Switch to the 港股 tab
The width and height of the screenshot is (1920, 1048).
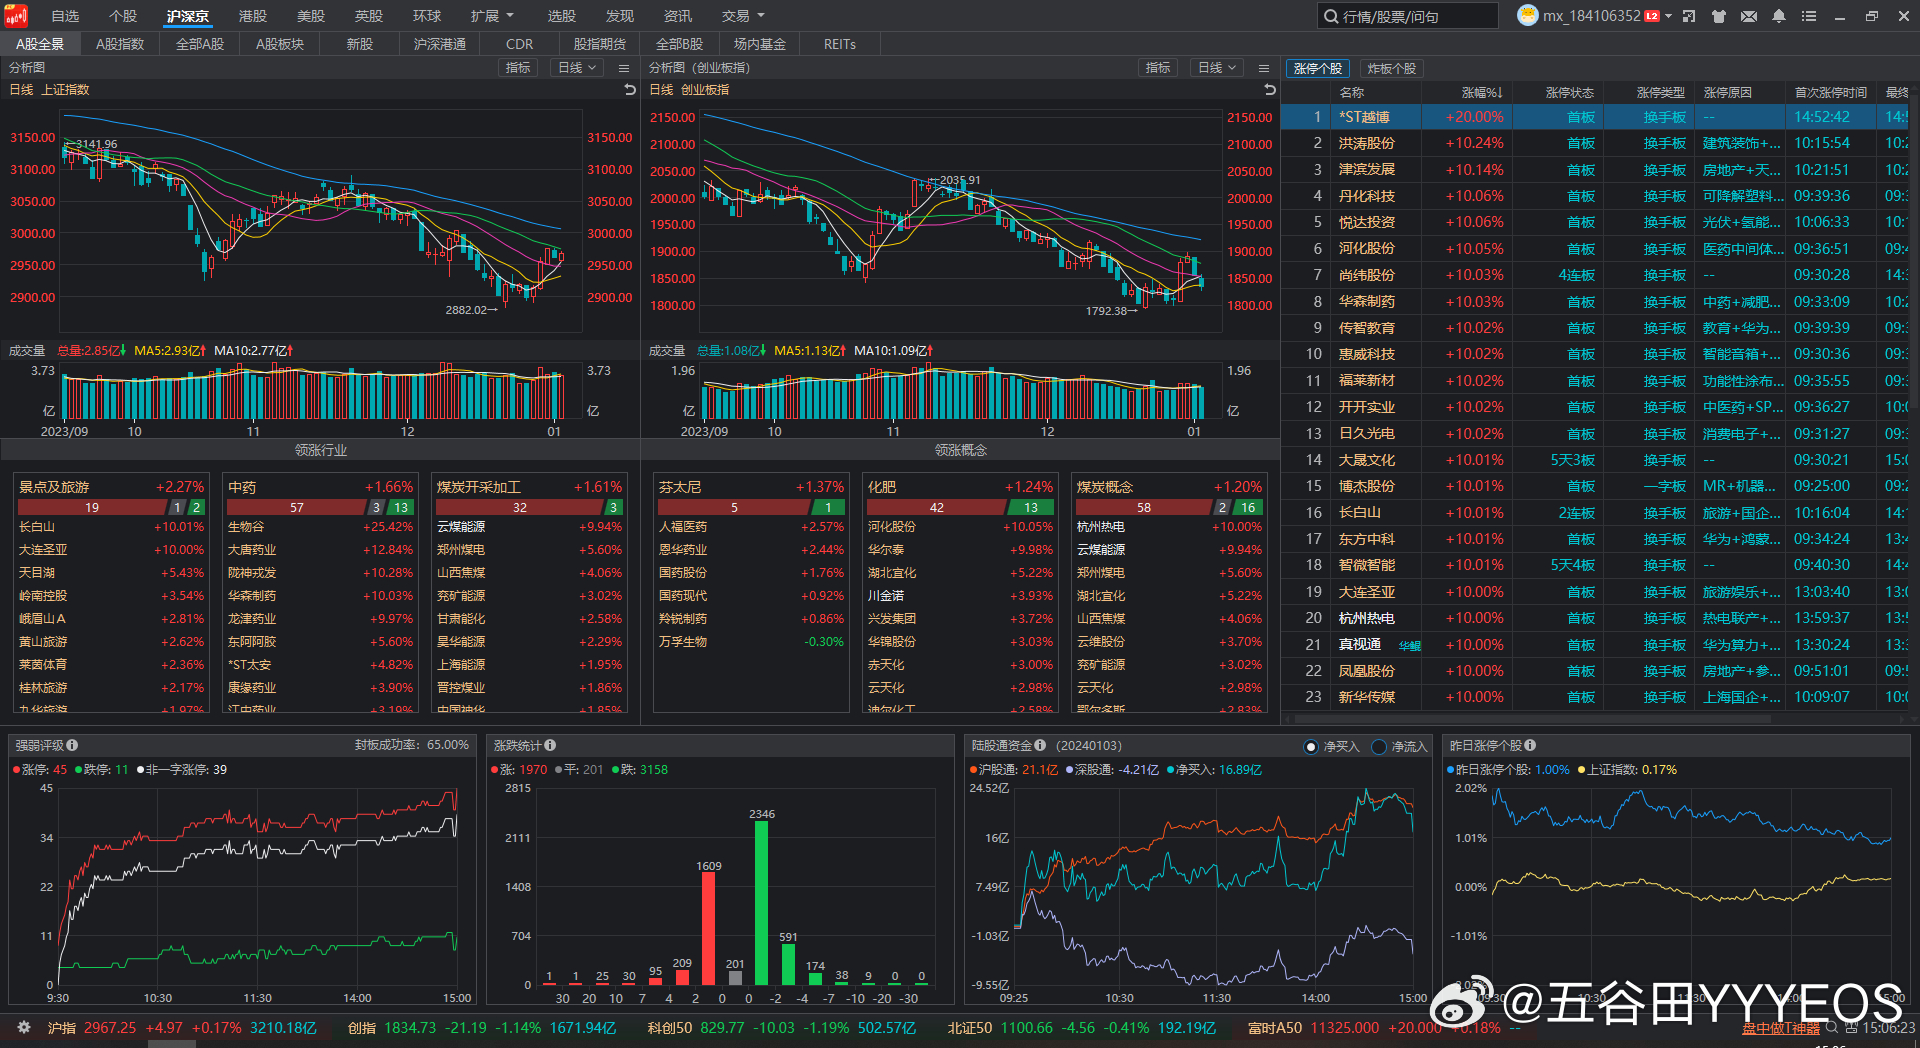coord(252,15)
